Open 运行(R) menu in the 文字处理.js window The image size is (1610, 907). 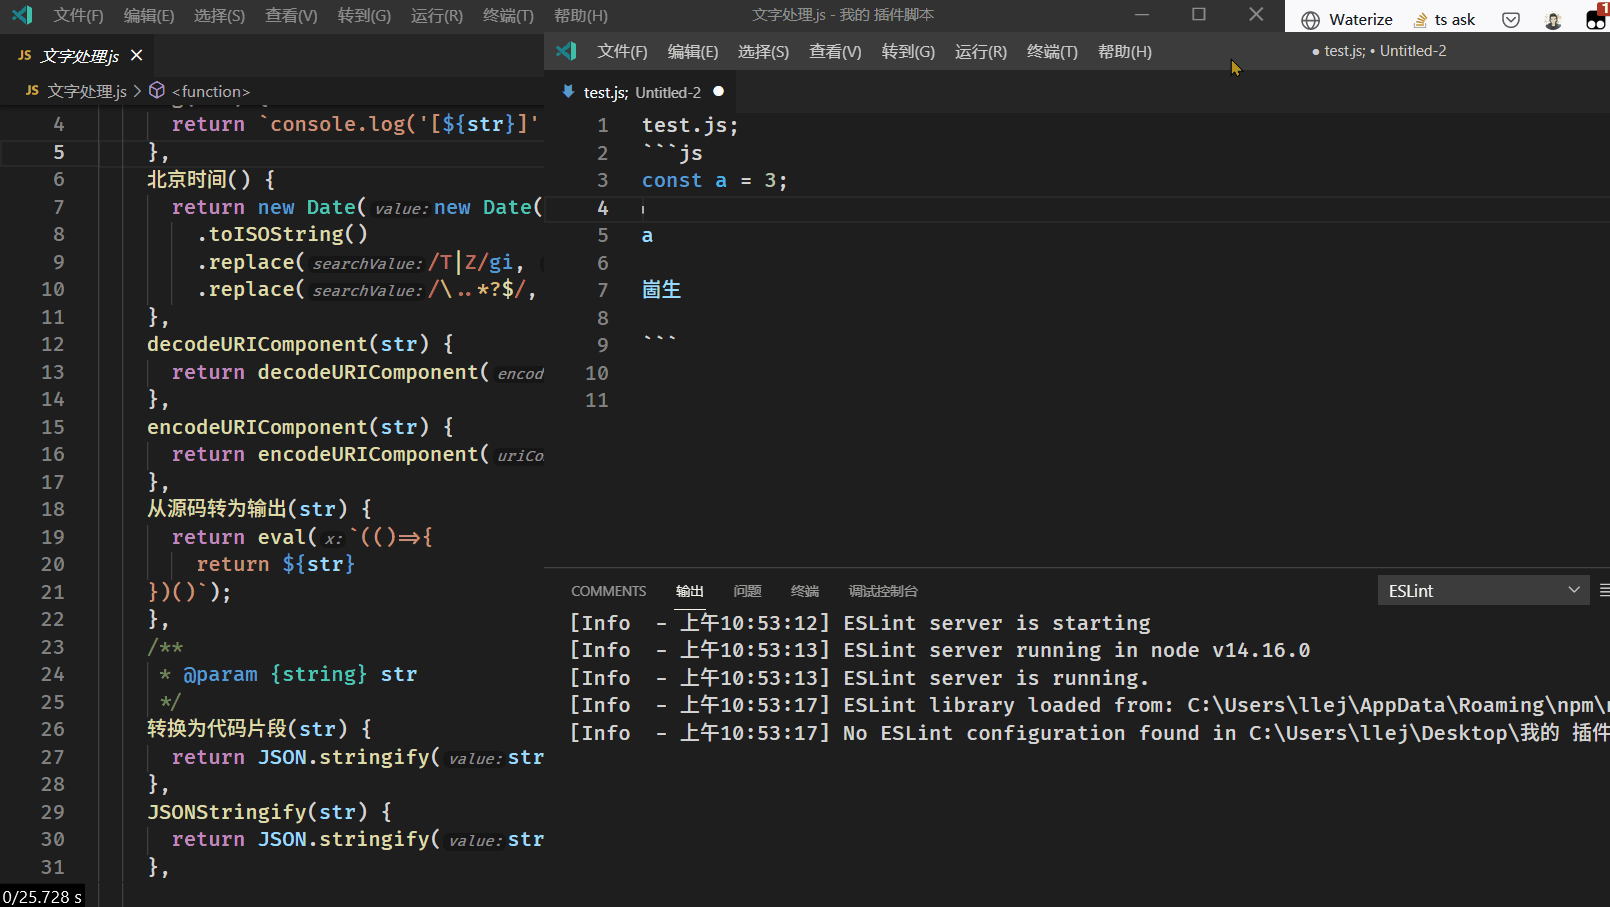tap(437, 16)
